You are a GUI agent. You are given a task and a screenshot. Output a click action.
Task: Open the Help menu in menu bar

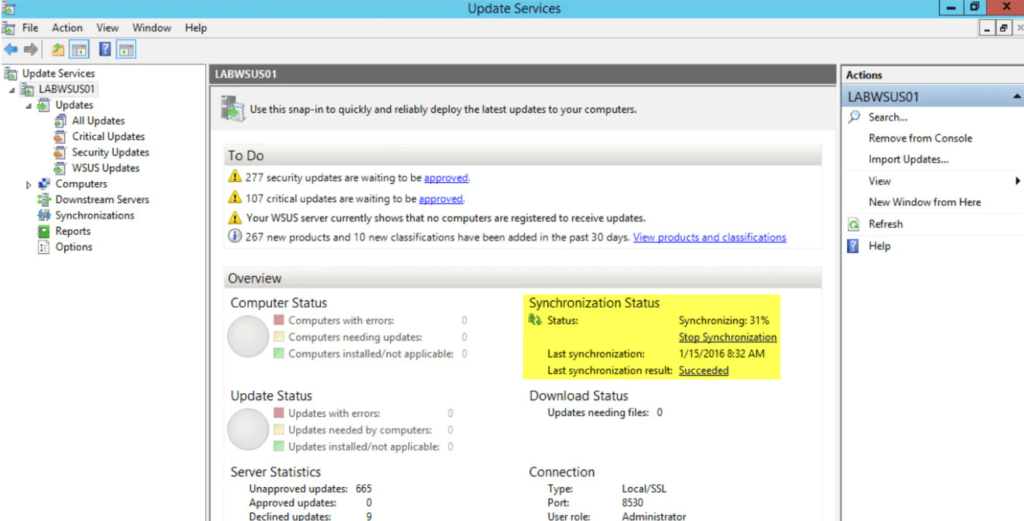196,27
